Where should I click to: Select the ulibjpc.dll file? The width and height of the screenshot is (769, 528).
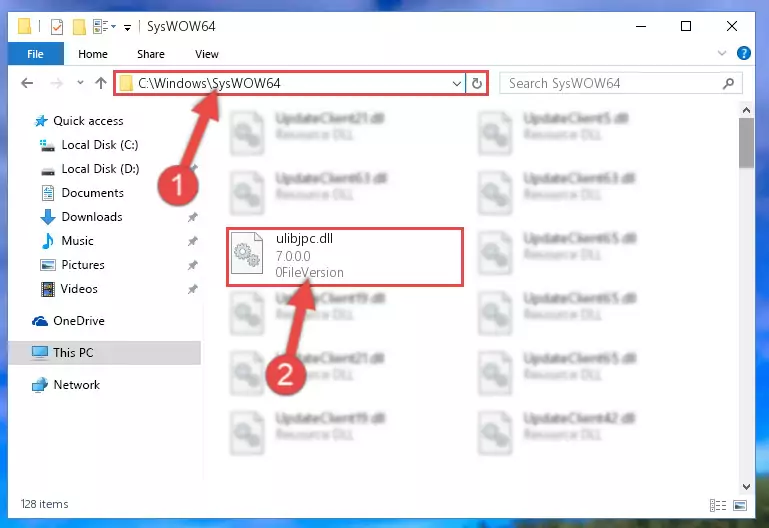(x=345, y=256)
